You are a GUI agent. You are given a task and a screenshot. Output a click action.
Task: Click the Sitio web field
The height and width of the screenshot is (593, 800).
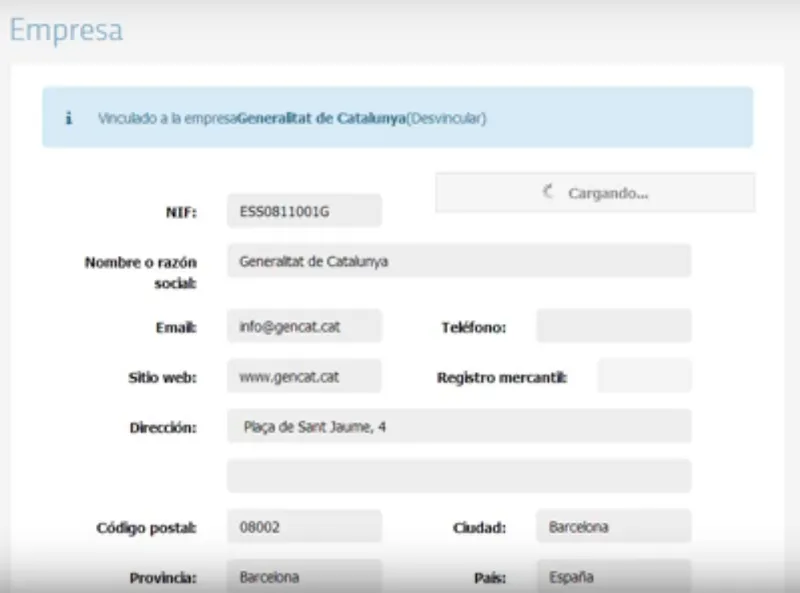tap(304, 376)
